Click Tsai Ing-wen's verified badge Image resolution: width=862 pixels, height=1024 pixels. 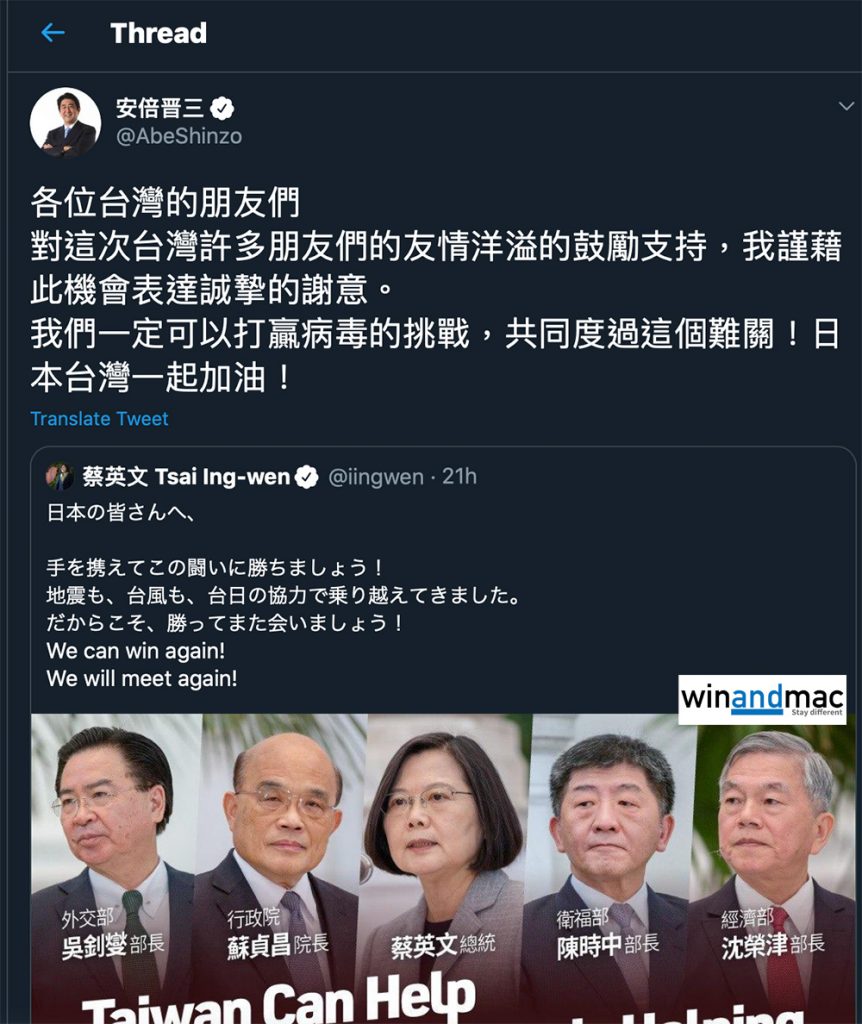(306, 477)
